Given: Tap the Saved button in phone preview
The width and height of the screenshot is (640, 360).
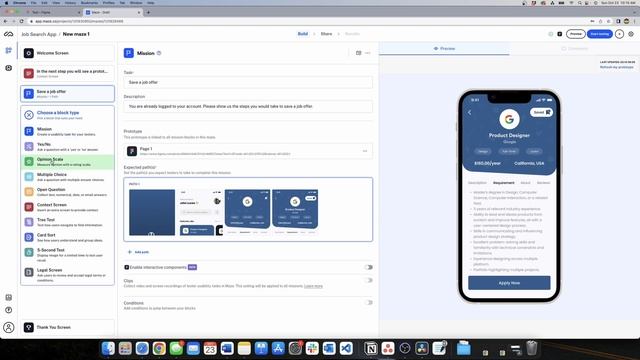Looking at the screenshot, I should [x=541, y=112].
